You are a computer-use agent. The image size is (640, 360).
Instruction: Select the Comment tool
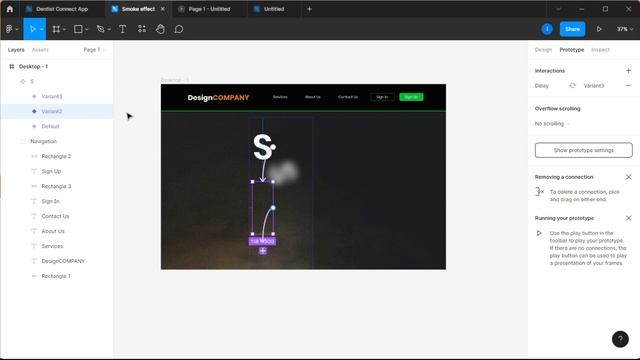pyautogui.click(x=179, y=29)
